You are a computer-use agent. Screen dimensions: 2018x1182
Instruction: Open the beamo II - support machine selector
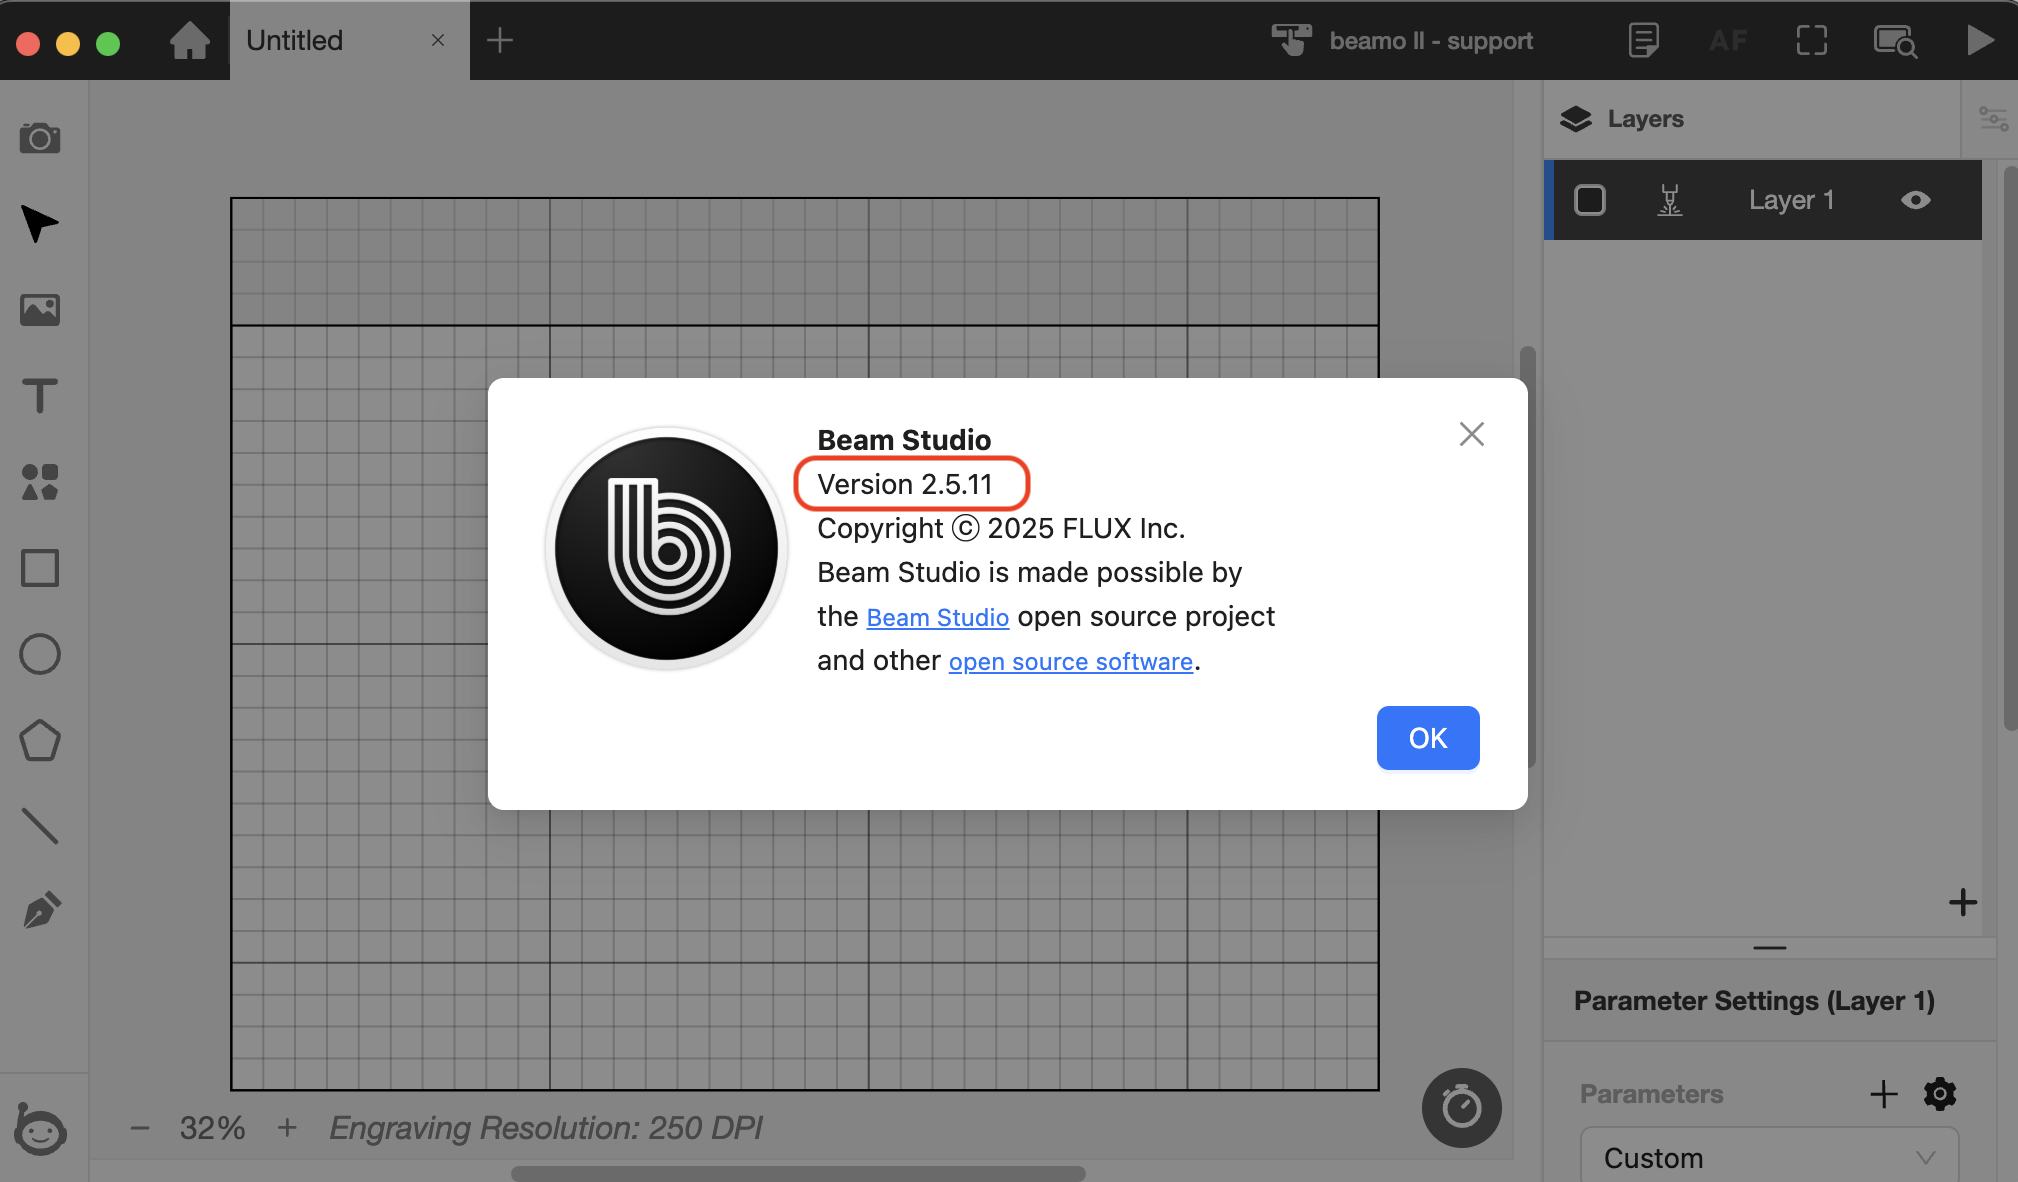pyautogui.click(x=1402, y=40)
